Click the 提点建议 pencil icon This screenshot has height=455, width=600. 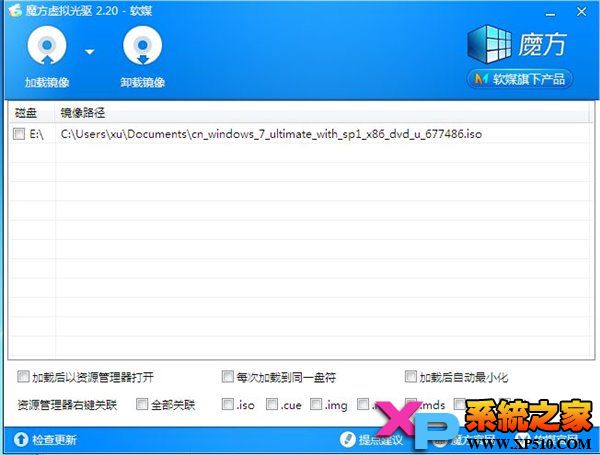pos(347,439)
